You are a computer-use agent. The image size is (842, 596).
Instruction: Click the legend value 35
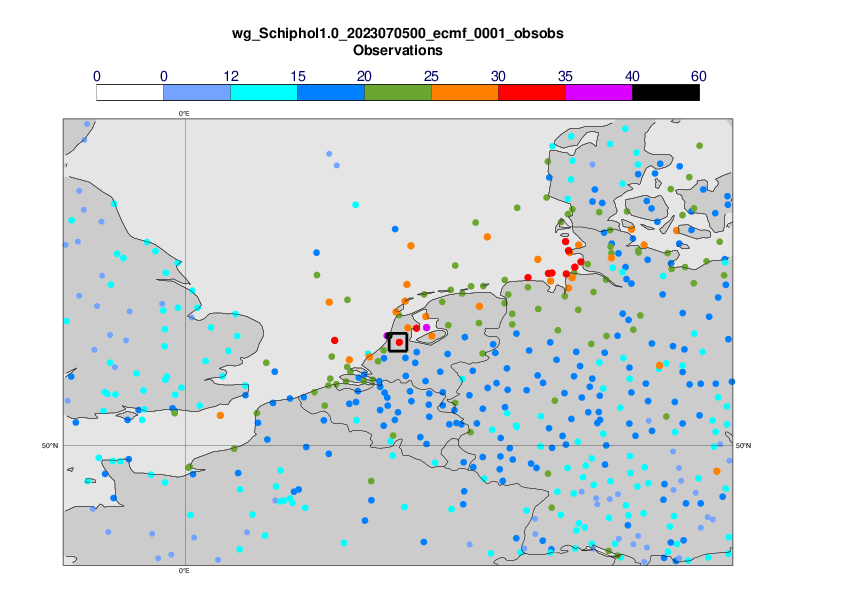click(x=565, y=76)
